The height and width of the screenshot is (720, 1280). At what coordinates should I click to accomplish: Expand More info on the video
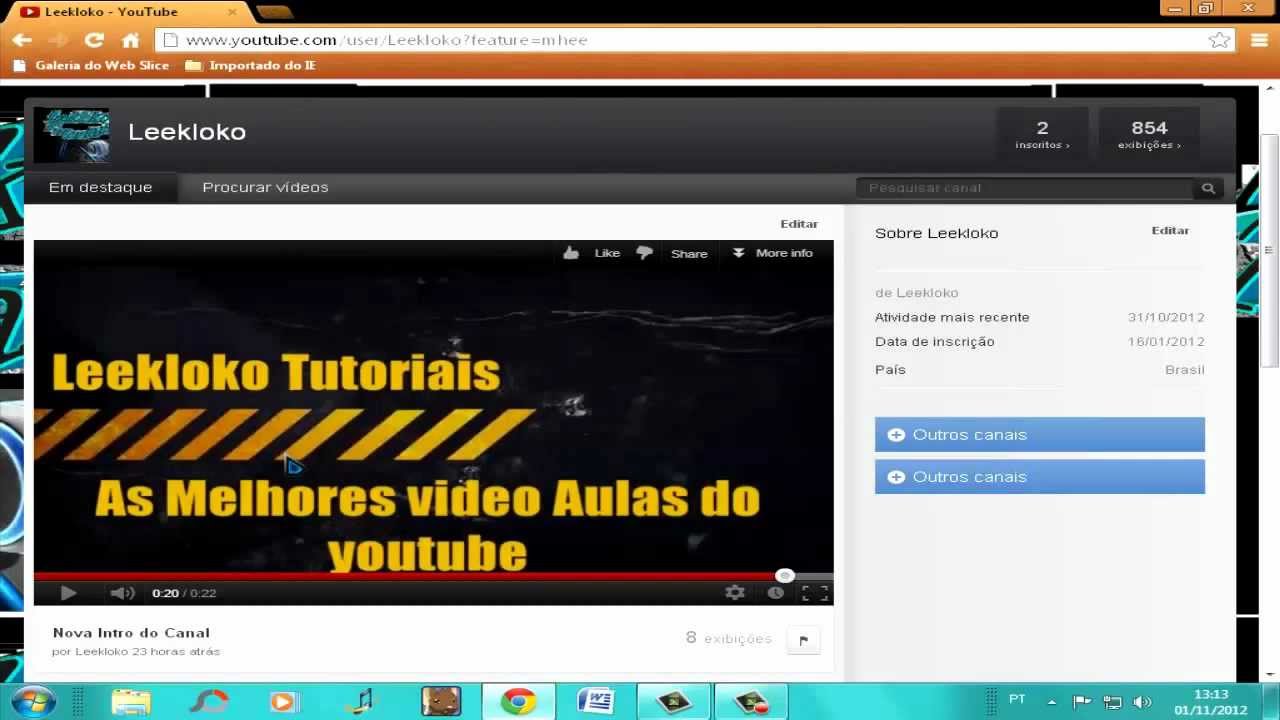[772, 253]
